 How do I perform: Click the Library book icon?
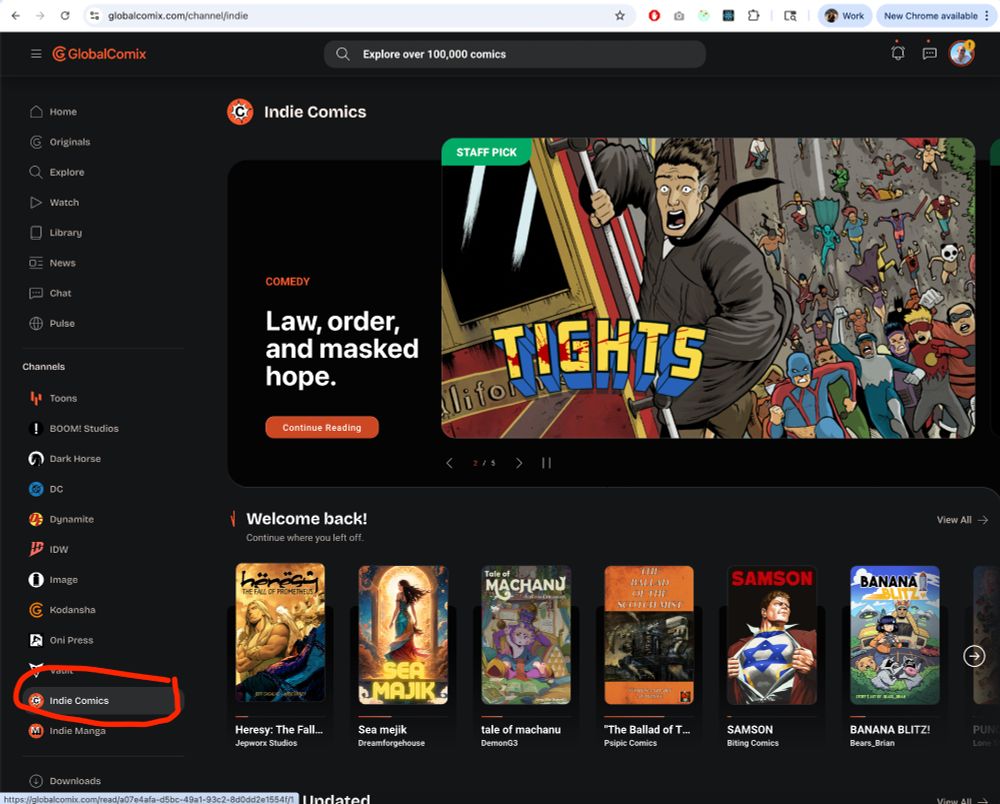(x=36, y=233)
